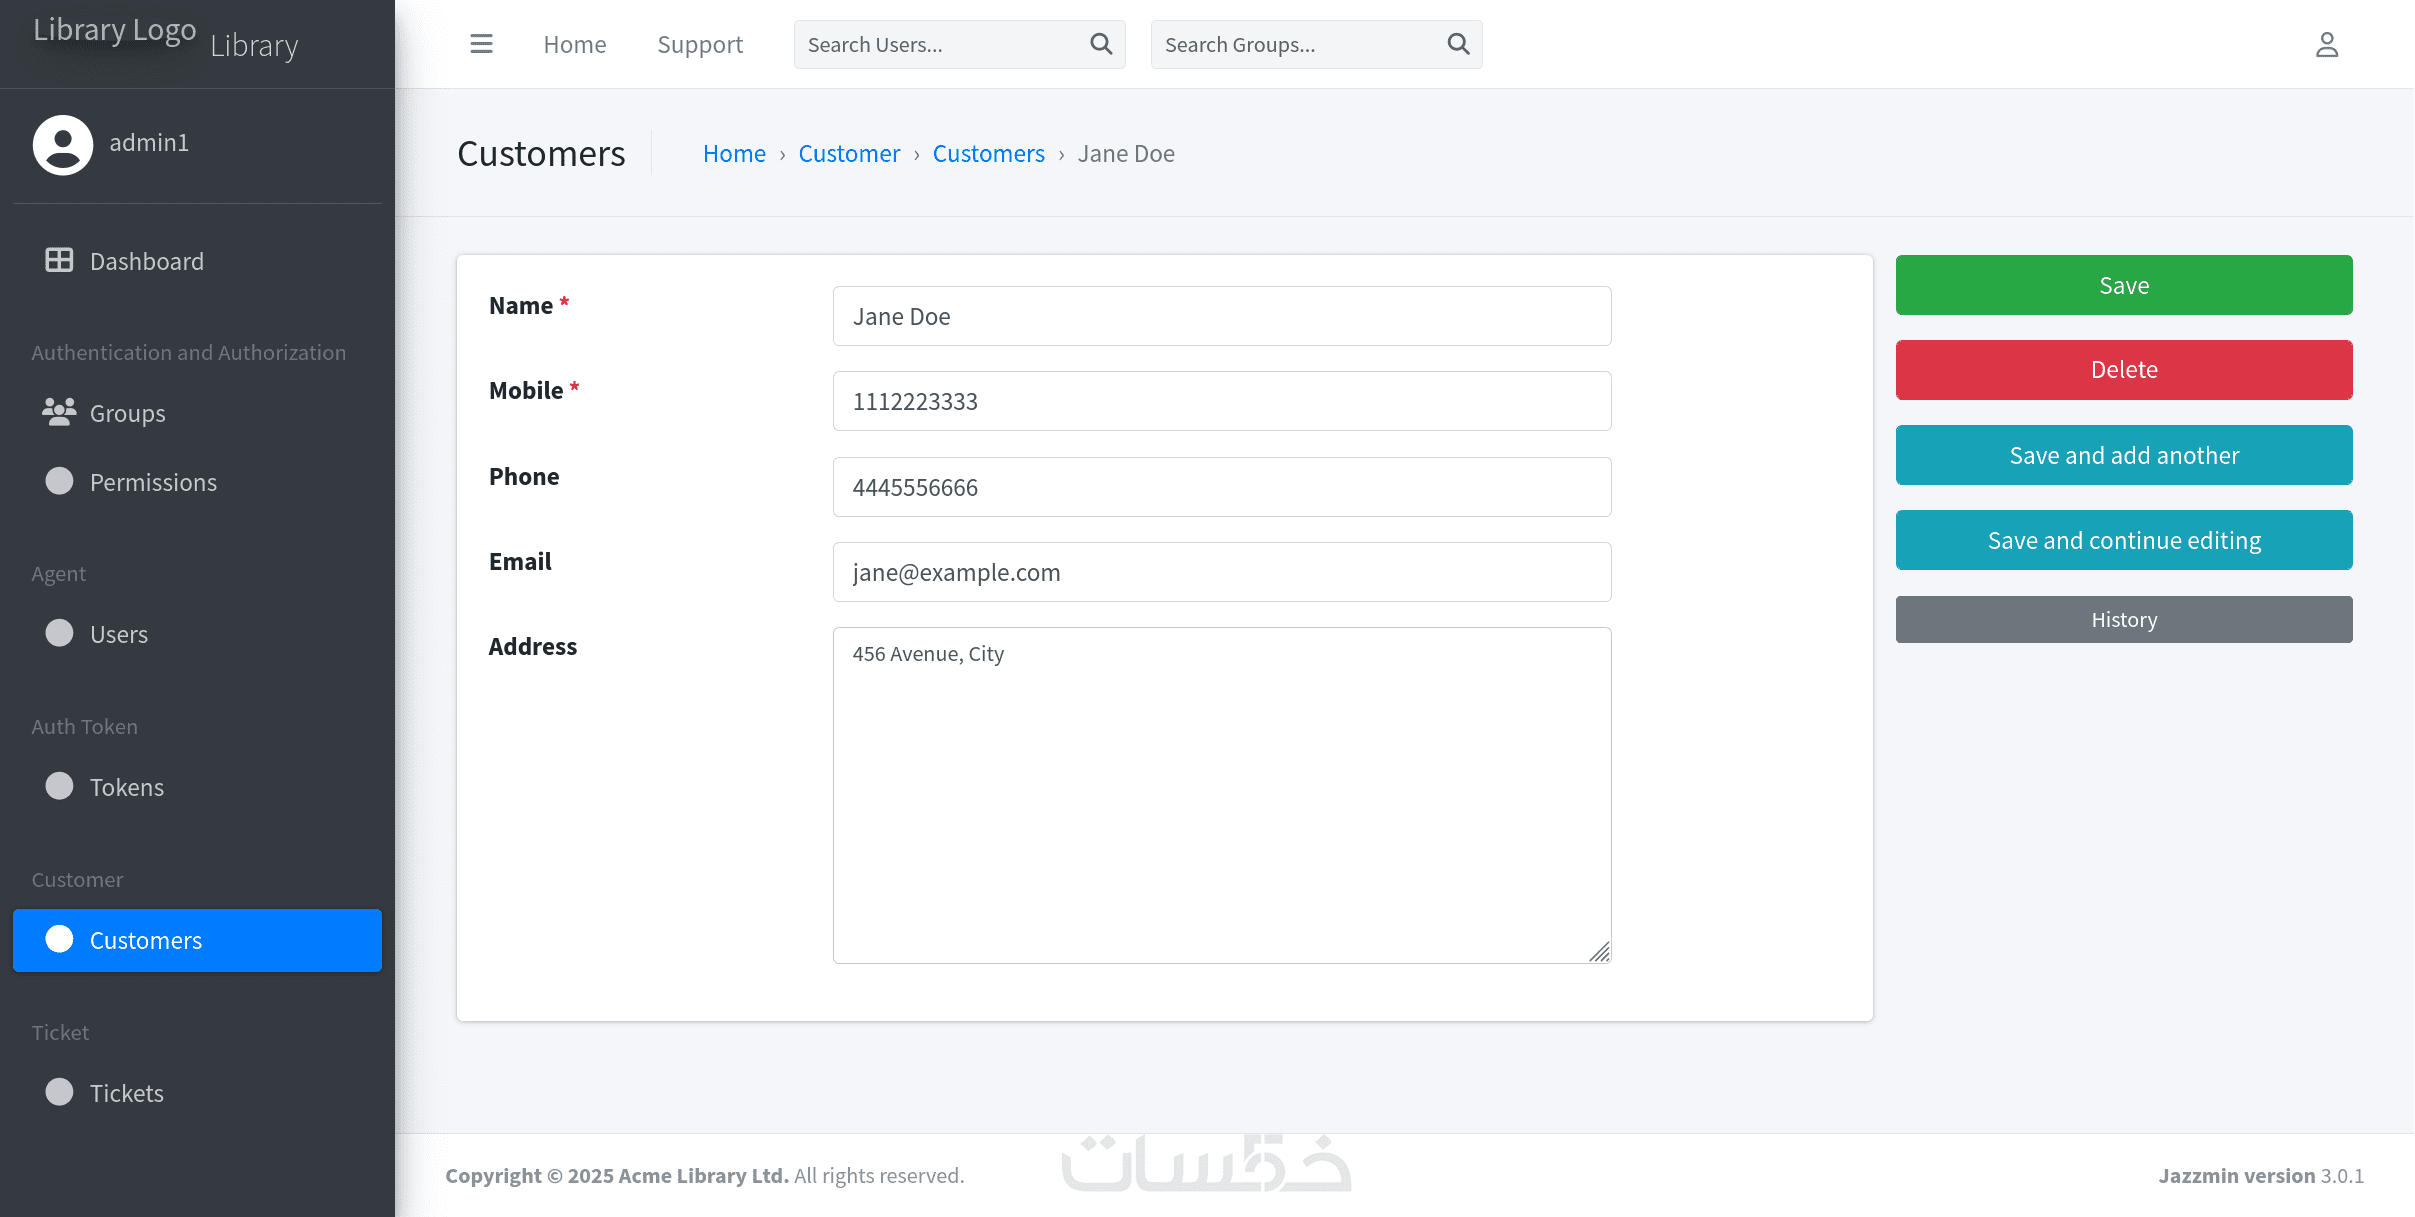
Task: Click the Search Users magnifier icon
Action: point(1101,44)
